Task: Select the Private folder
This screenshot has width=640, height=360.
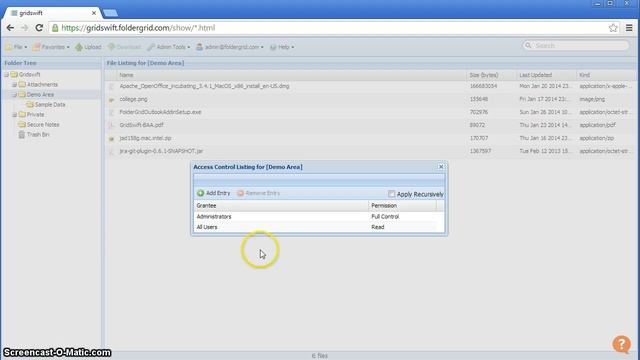Action: click(36, 115)
